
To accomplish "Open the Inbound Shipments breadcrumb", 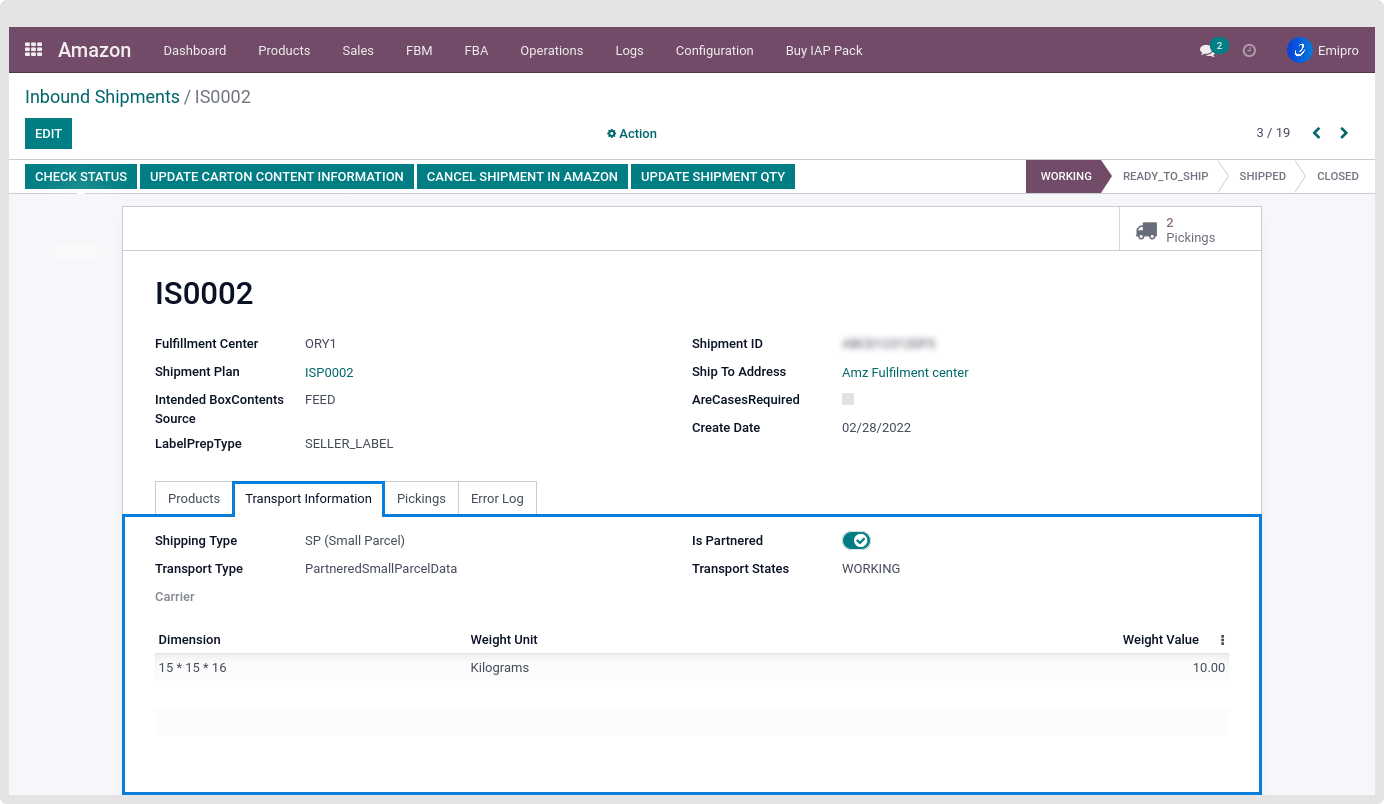I will point(102,97).
